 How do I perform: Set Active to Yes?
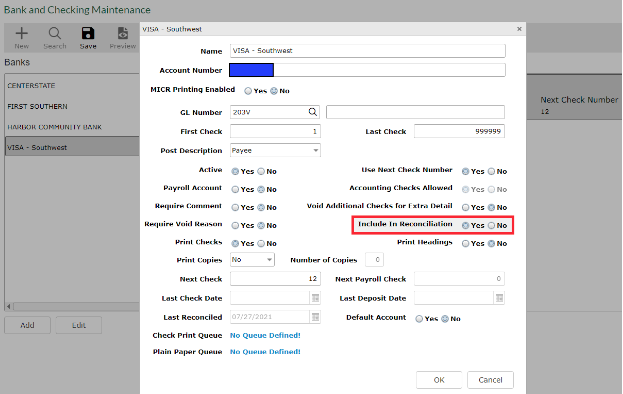coord(235,172)
